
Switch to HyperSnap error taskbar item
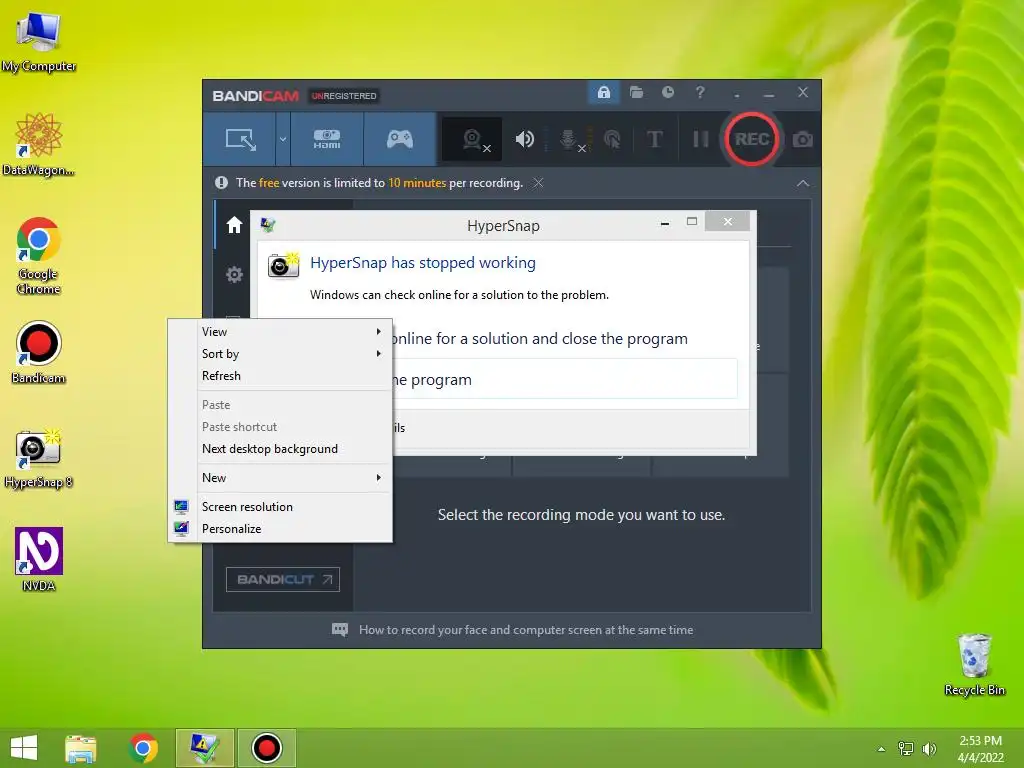click(205, 748)
